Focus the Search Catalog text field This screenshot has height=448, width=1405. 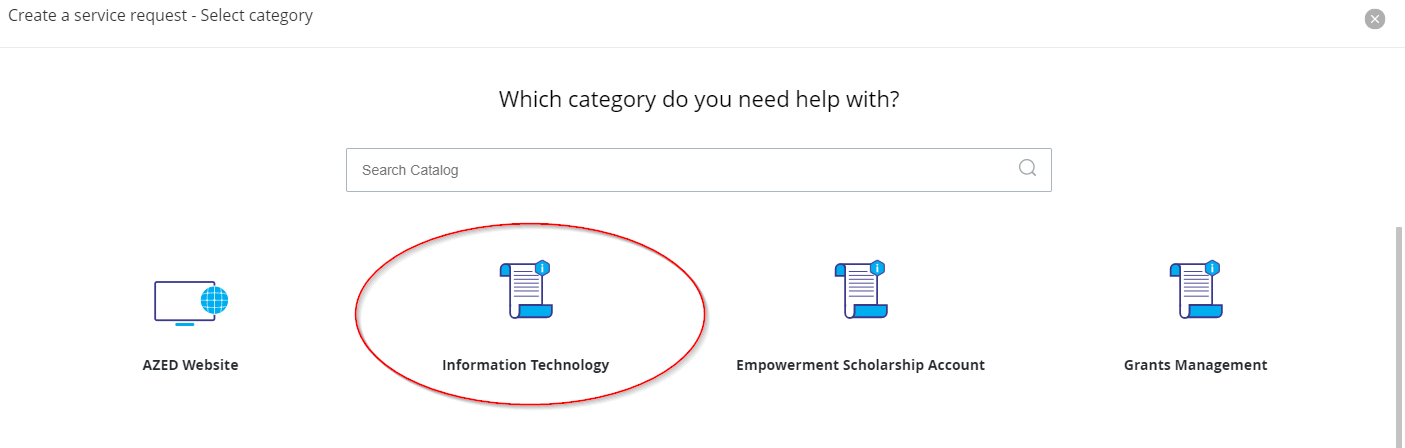(698, 170)
